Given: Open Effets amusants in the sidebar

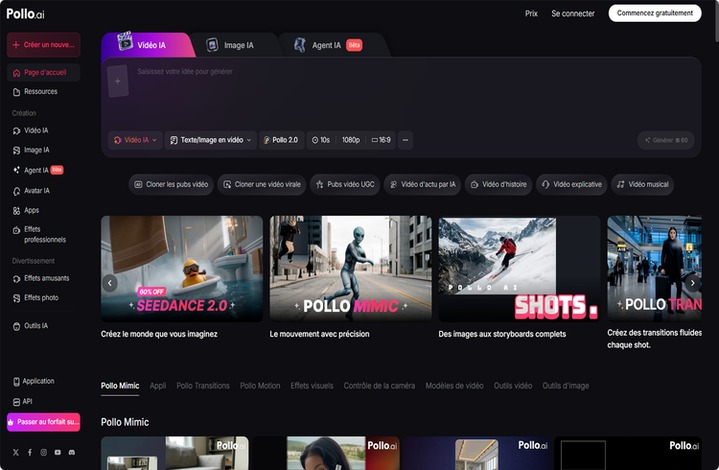Looking at the screenshot, I should [x=44, y=278].
